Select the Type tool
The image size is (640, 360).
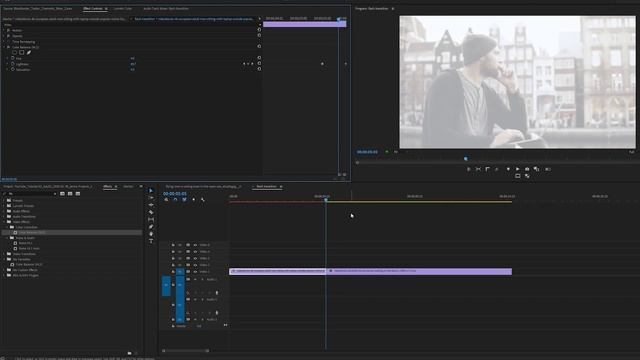pos(151,241)
